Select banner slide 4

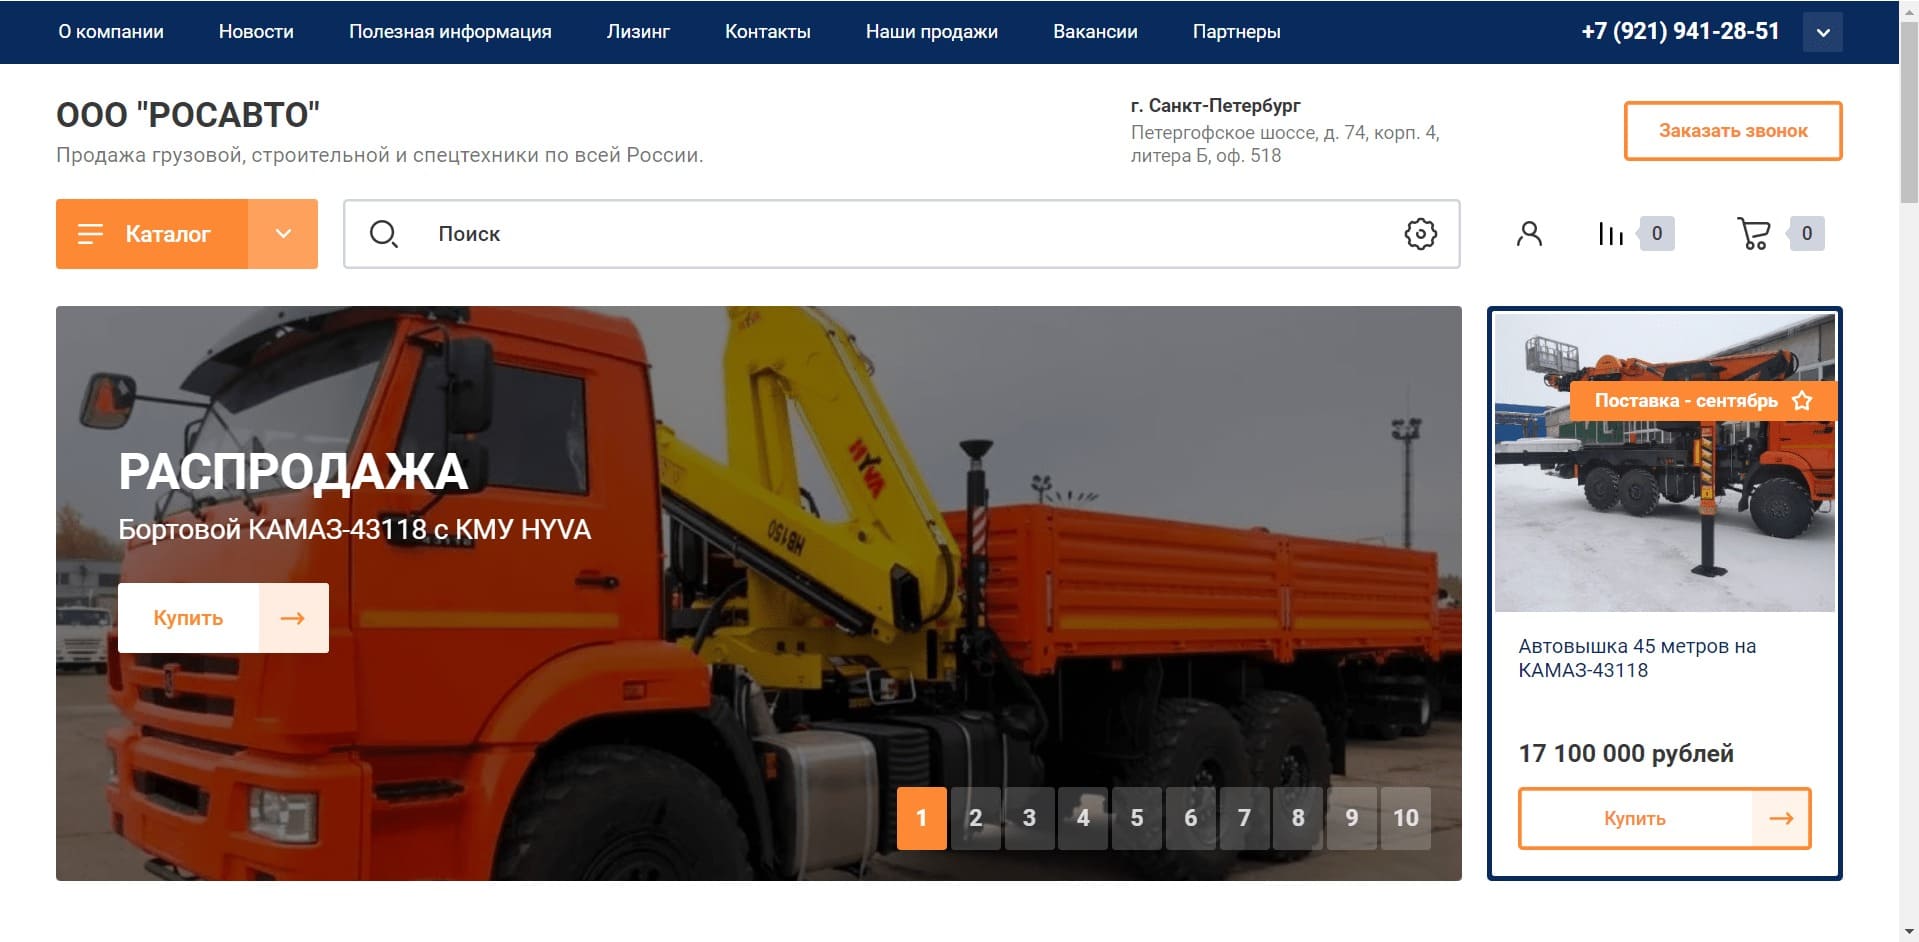1083,818
